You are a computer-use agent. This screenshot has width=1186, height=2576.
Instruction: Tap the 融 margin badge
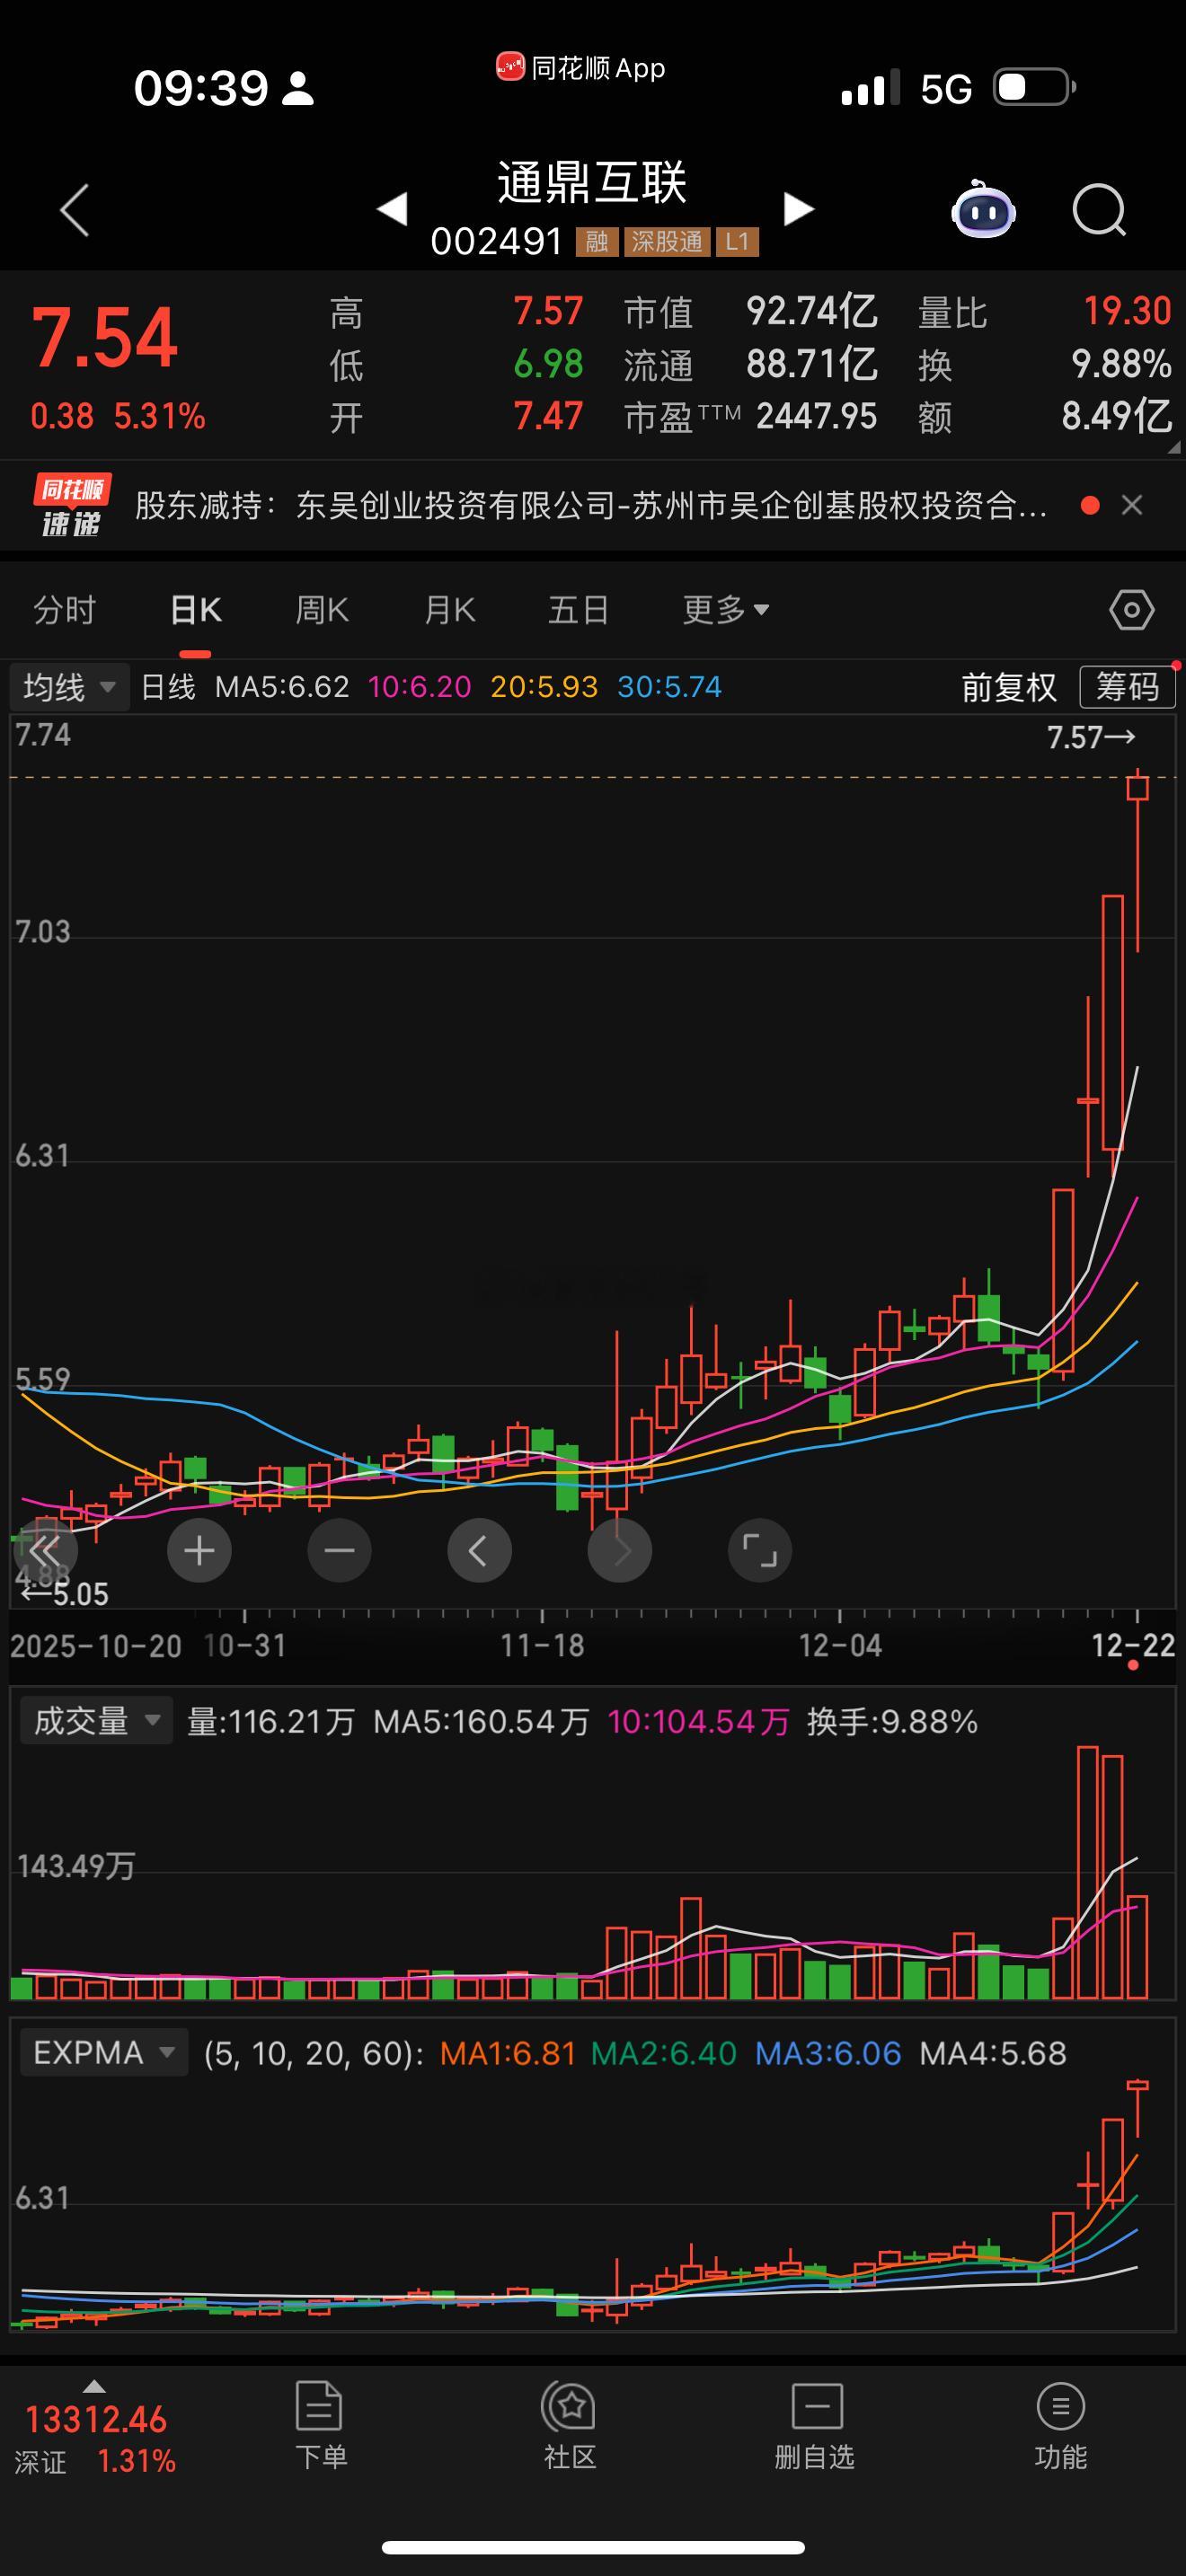pyautogui.click(x=597, y=242)
